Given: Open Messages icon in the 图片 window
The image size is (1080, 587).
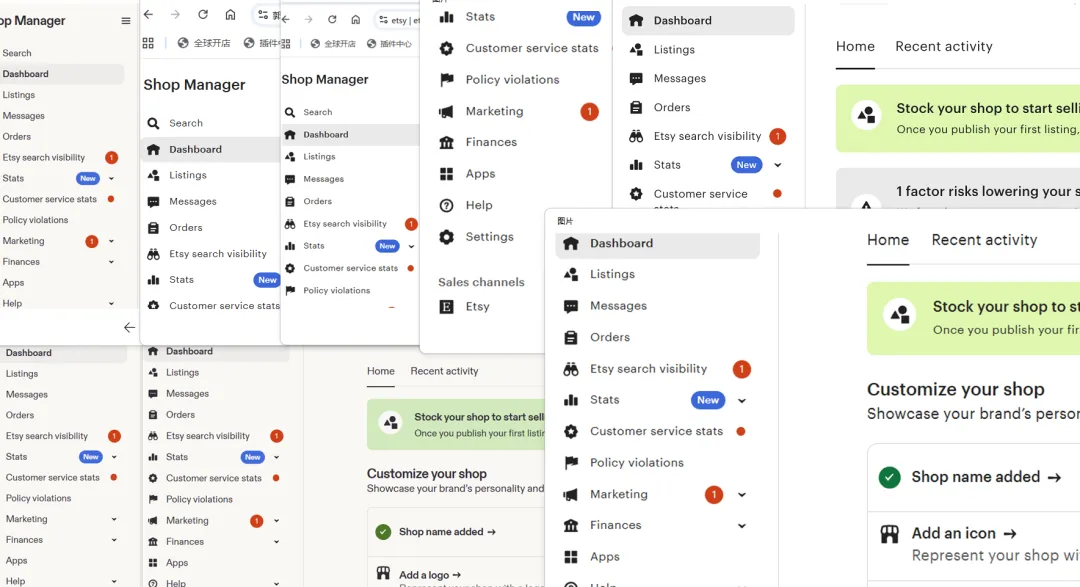Looking at the screenshot, I should [x=571, y=306].
